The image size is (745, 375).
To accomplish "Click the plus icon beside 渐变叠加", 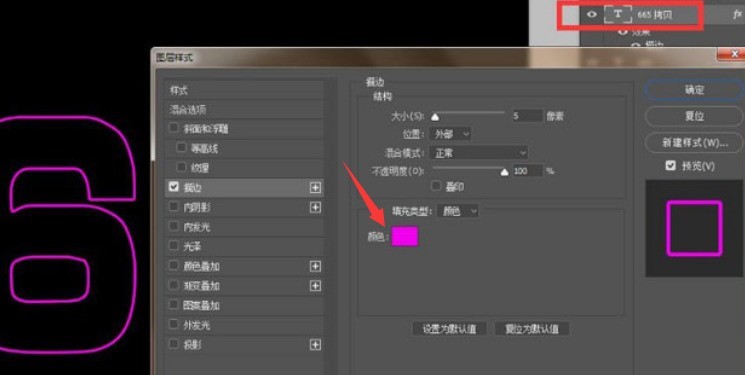I will click(315, 286).
